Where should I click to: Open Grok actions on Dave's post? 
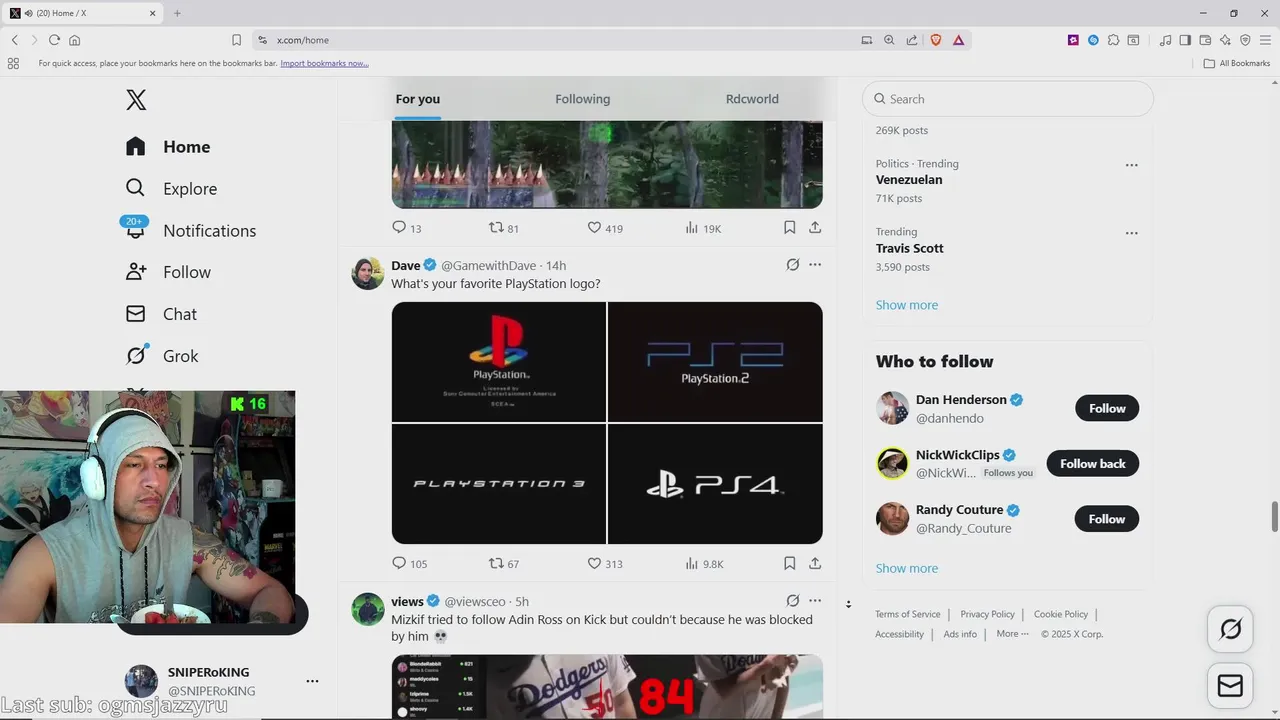click(792, 265)
